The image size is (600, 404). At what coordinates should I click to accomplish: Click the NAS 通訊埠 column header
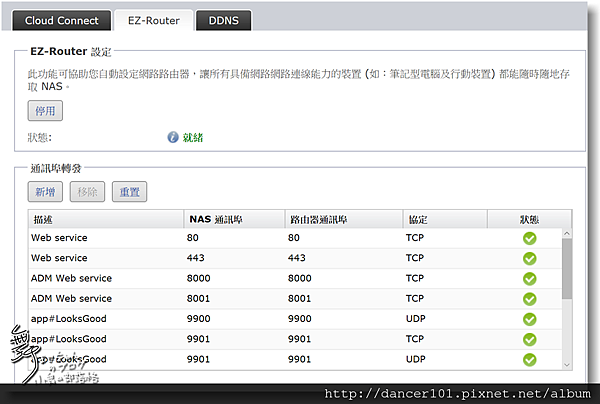coord(234,219)
